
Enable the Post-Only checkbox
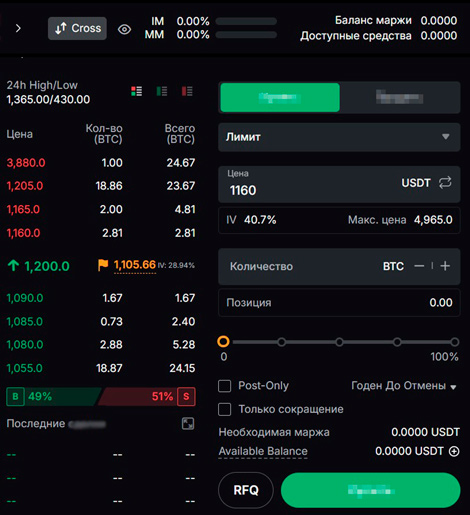(224, 386)
